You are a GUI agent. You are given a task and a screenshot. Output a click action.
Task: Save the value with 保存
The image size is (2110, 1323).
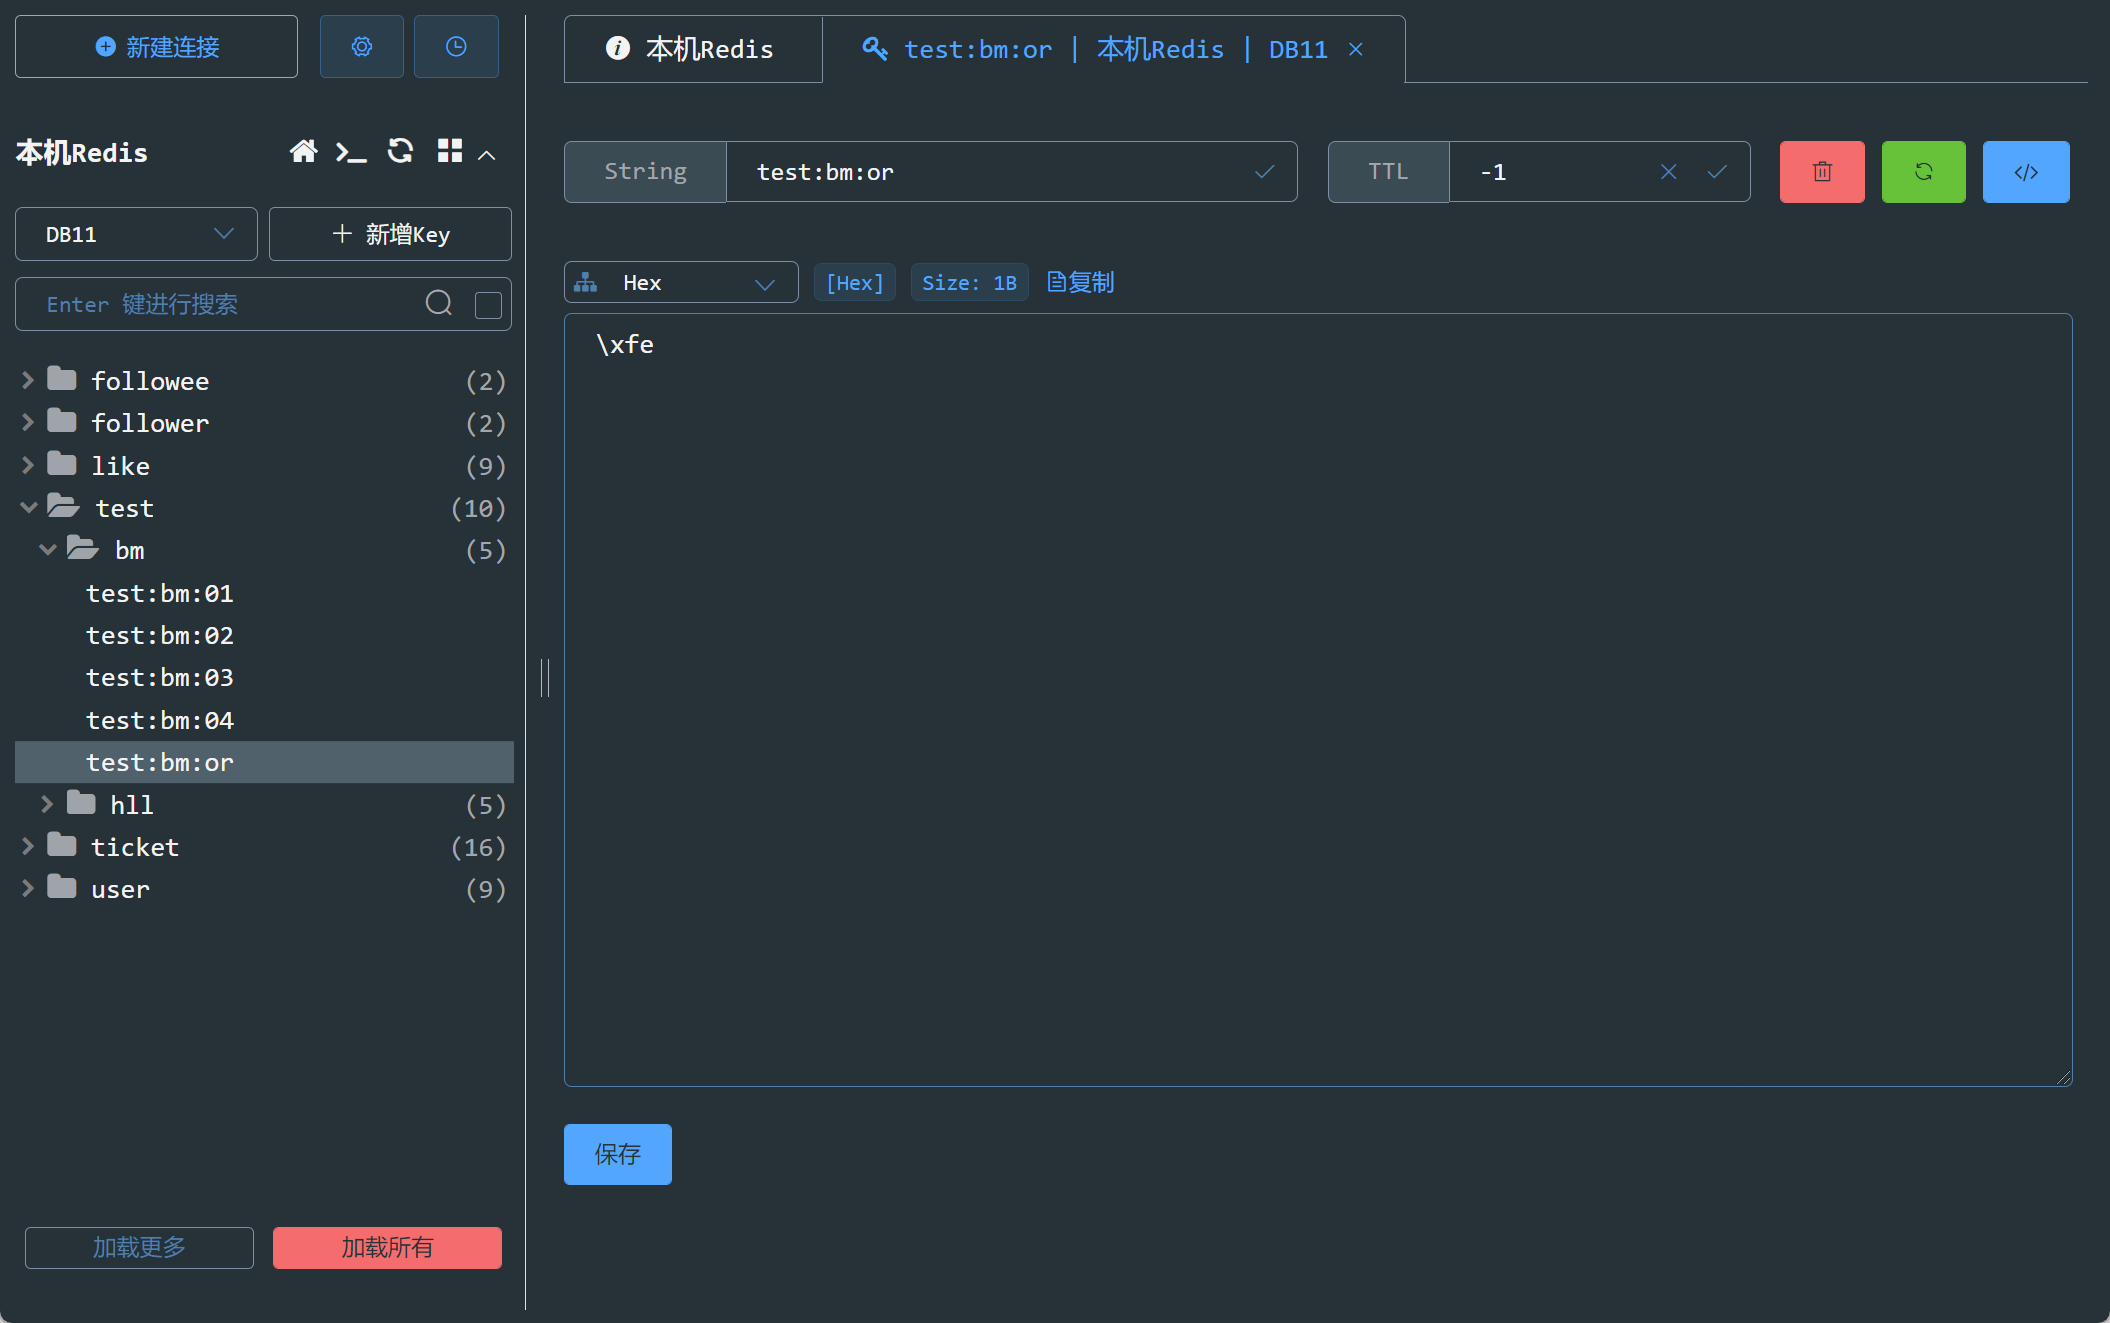tap(617, 1154)
